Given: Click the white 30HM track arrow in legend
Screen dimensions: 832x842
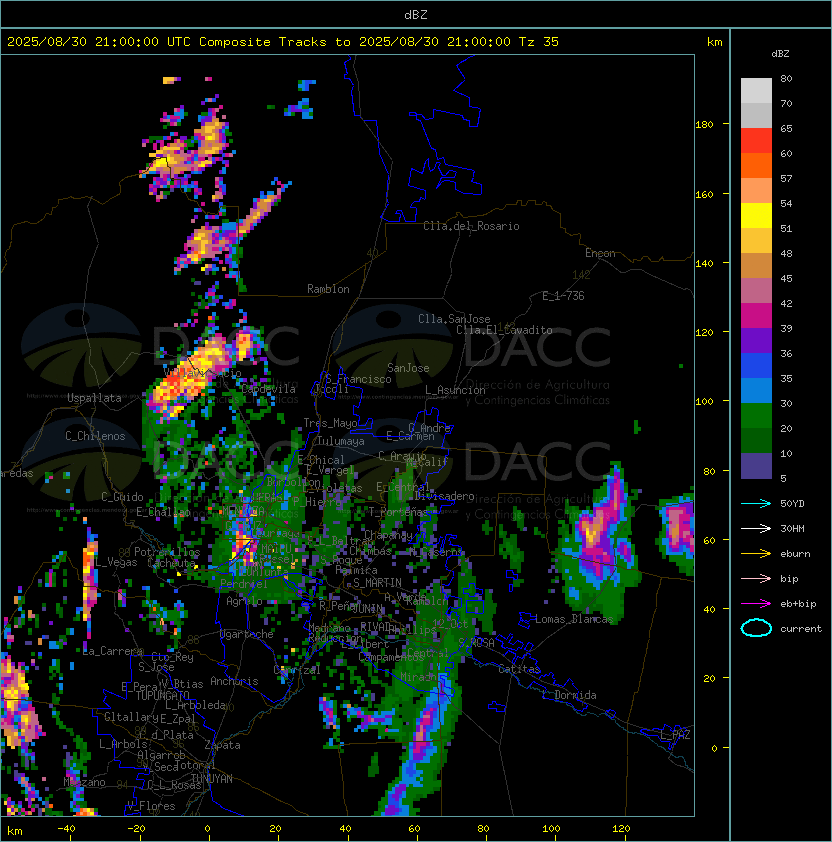Looking at the screenshot, I should tap(756, 528).
